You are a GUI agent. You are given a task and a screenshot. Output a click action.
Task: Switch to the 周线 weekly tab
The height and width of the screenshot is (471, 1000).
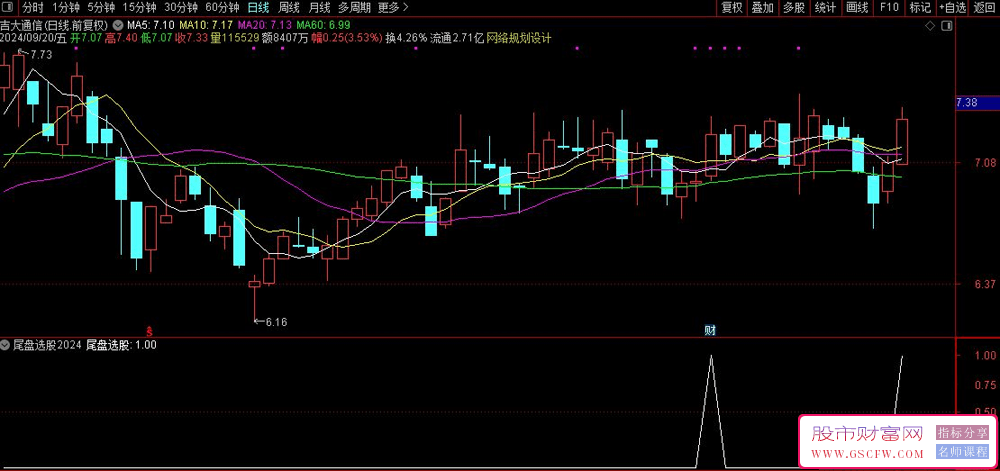pyautogui.click(x=288, y=7)
